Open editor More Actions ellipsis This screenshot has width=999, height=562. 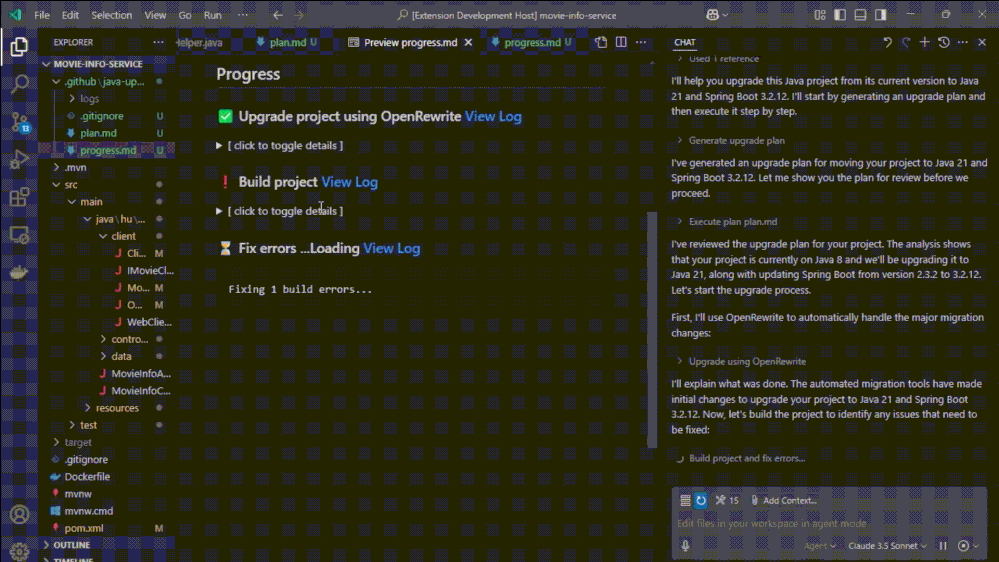click(641, 42)
